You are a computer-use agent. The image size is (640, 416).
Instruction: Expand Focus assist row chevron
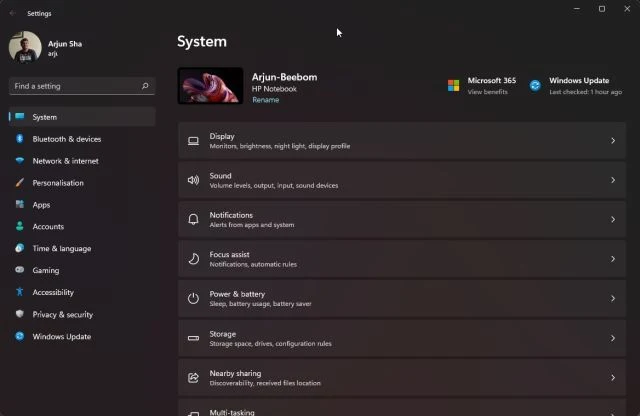tap(613, 259)
